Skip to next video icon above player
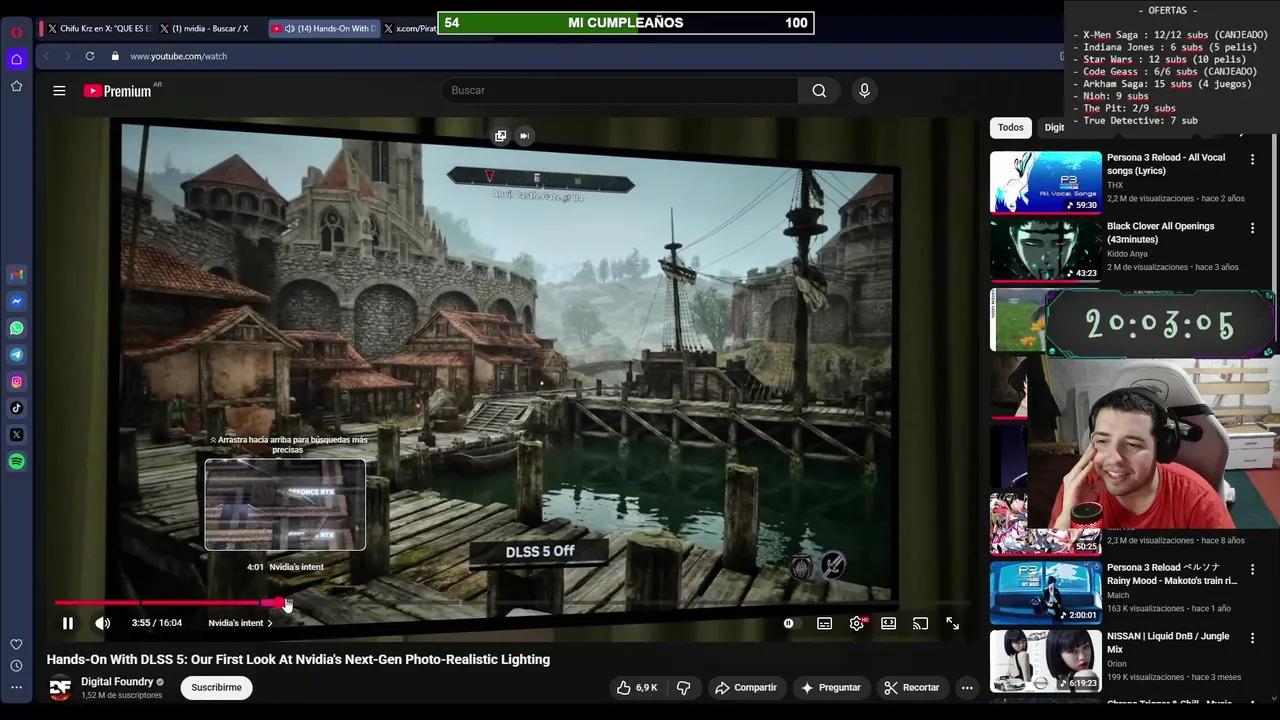 click(524, 136)
